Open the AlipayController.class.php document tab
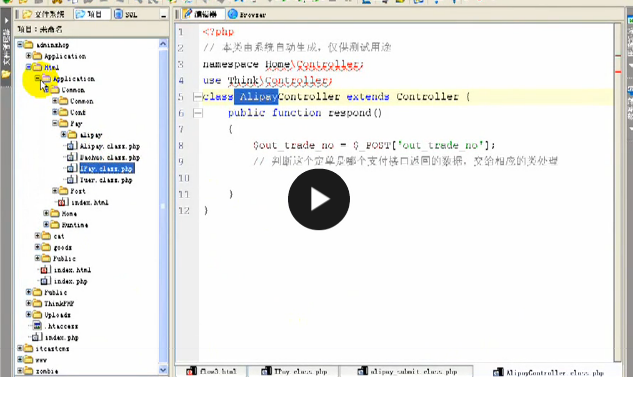Viewport: 633px width, 400px height. click(x=549, y=372)
